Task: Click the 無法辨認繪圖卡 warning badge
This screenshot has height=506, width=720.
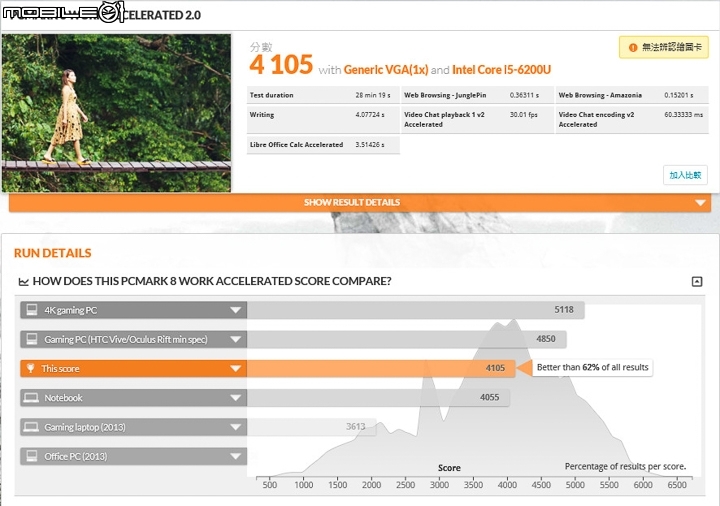Action: pyautogui.click(x=664, y=47)
